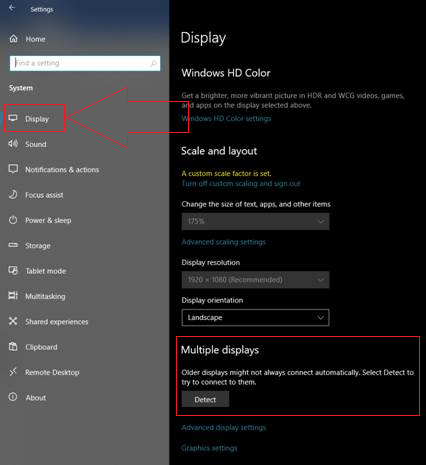Open the Multitasking section

pyautogui.click(x=45, y=296)
